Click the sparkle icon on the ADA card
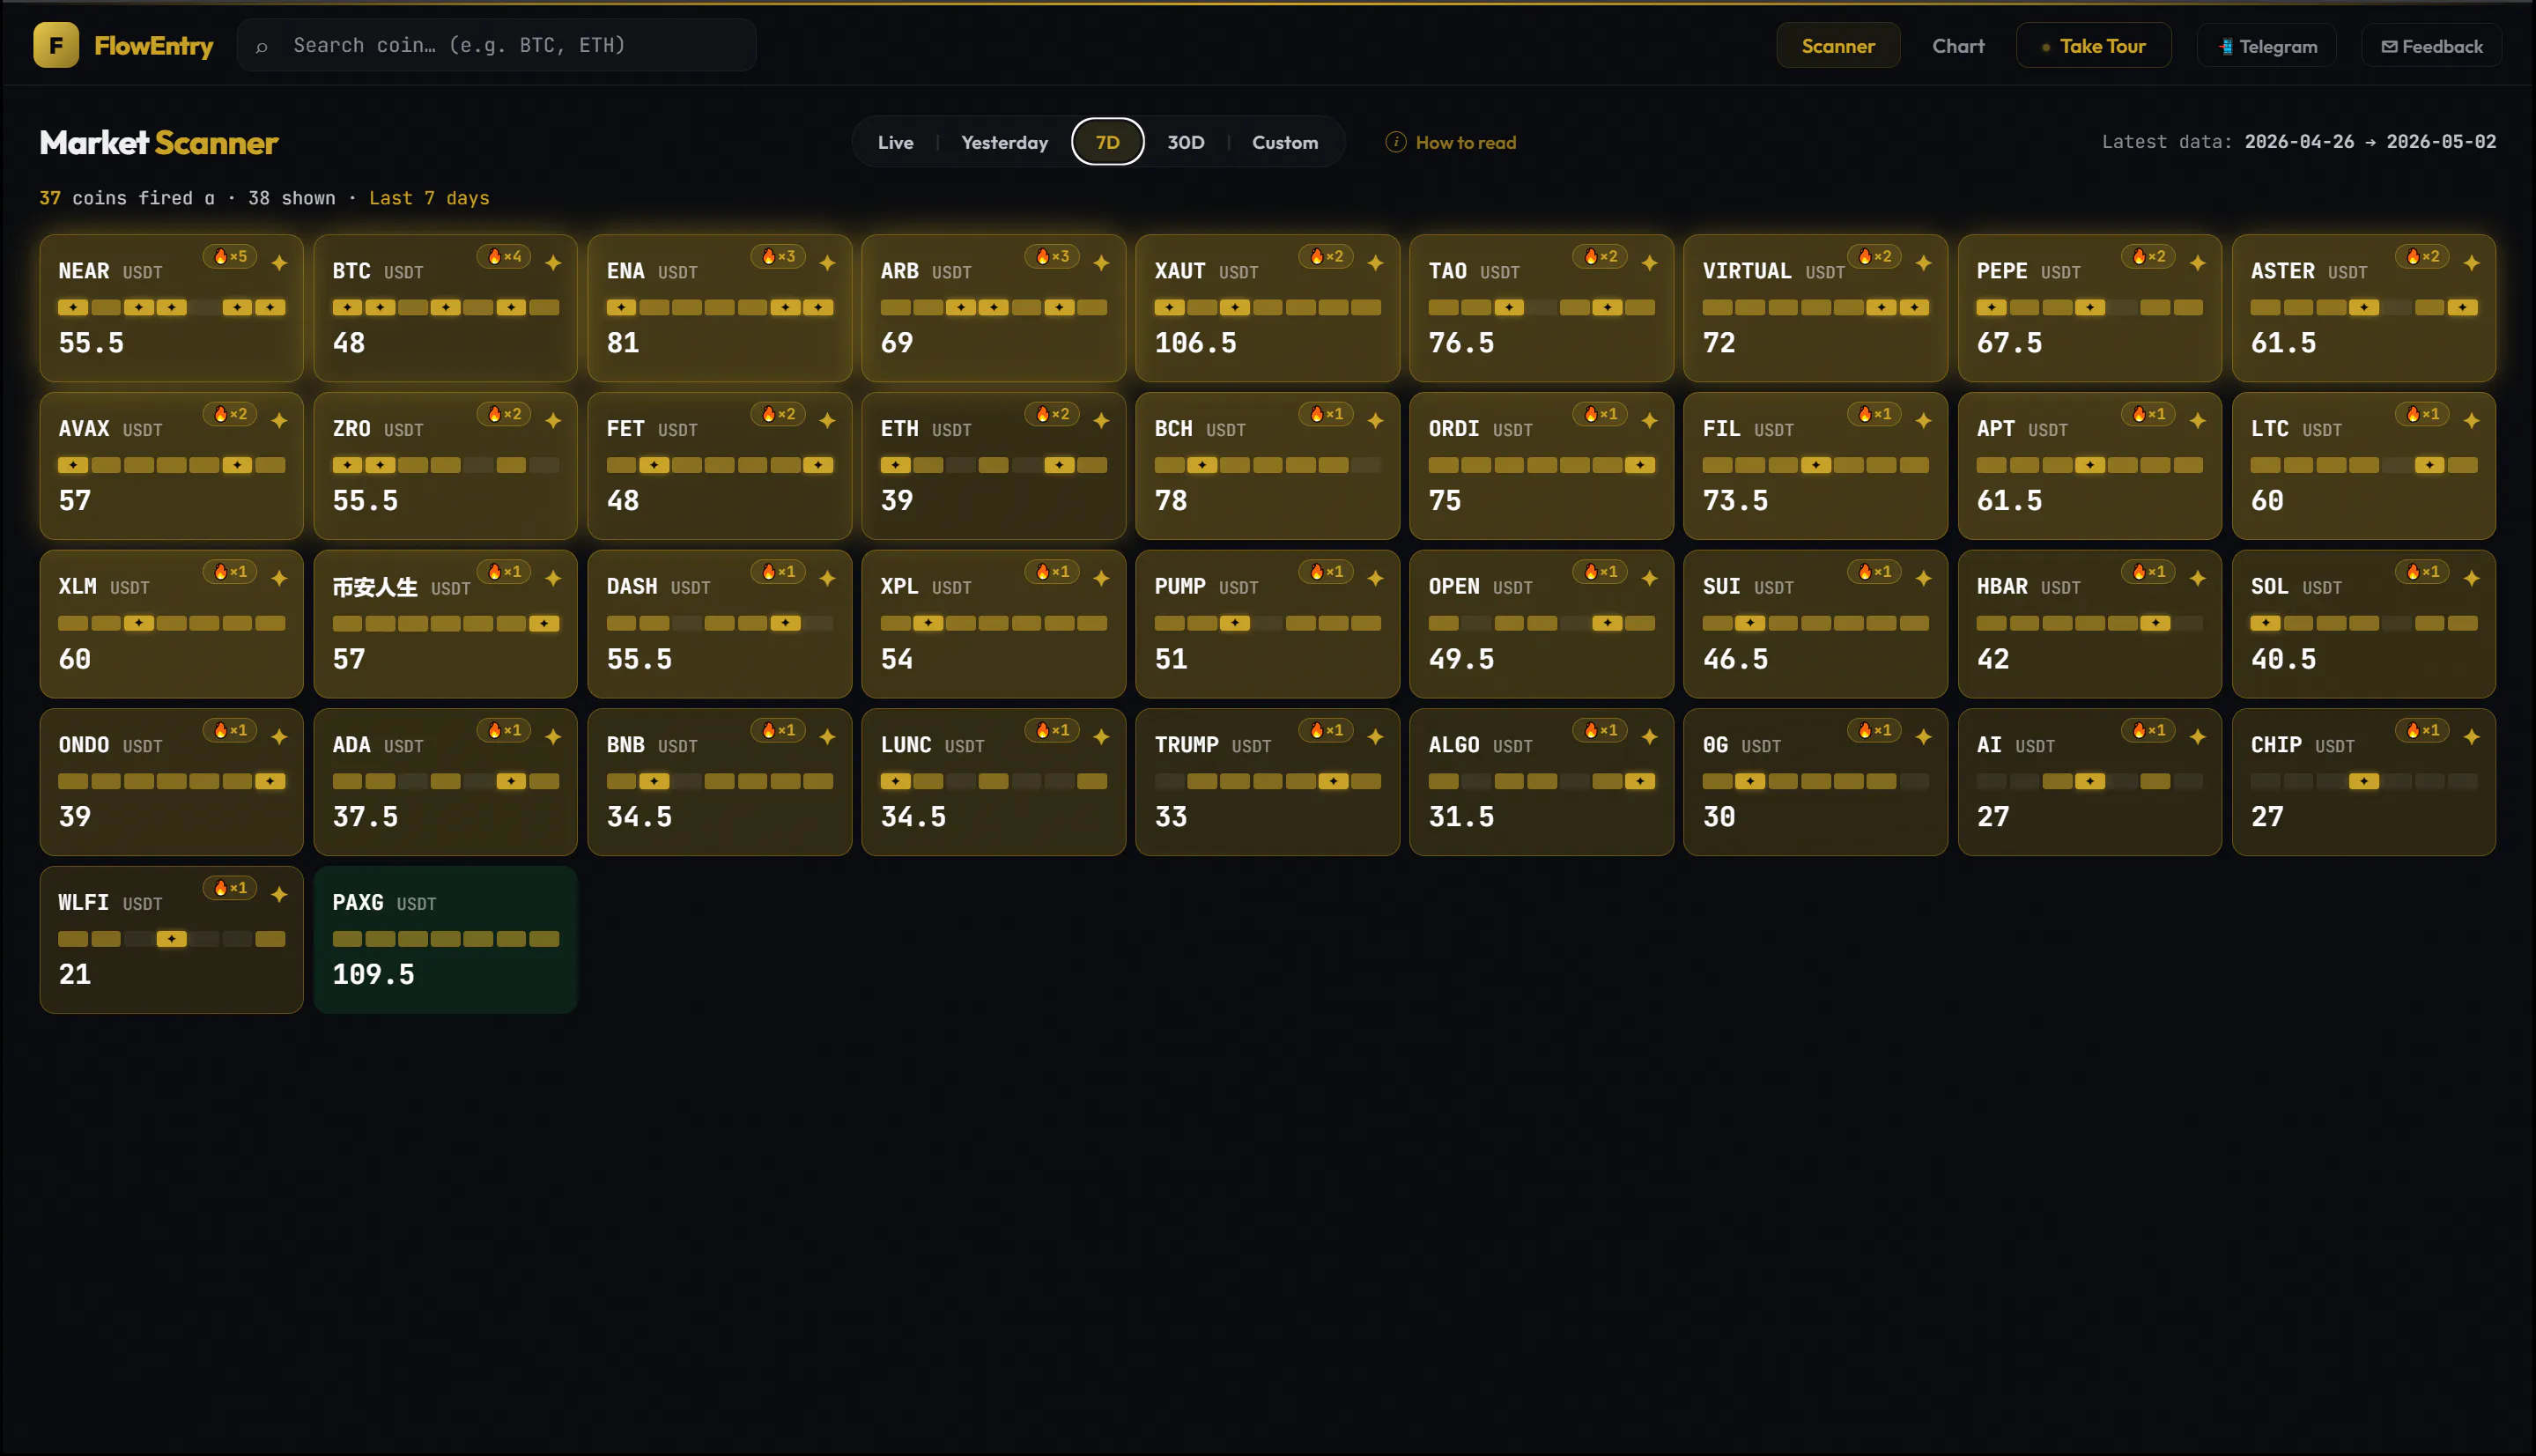2536x1456 pixels. coord(554,737)
